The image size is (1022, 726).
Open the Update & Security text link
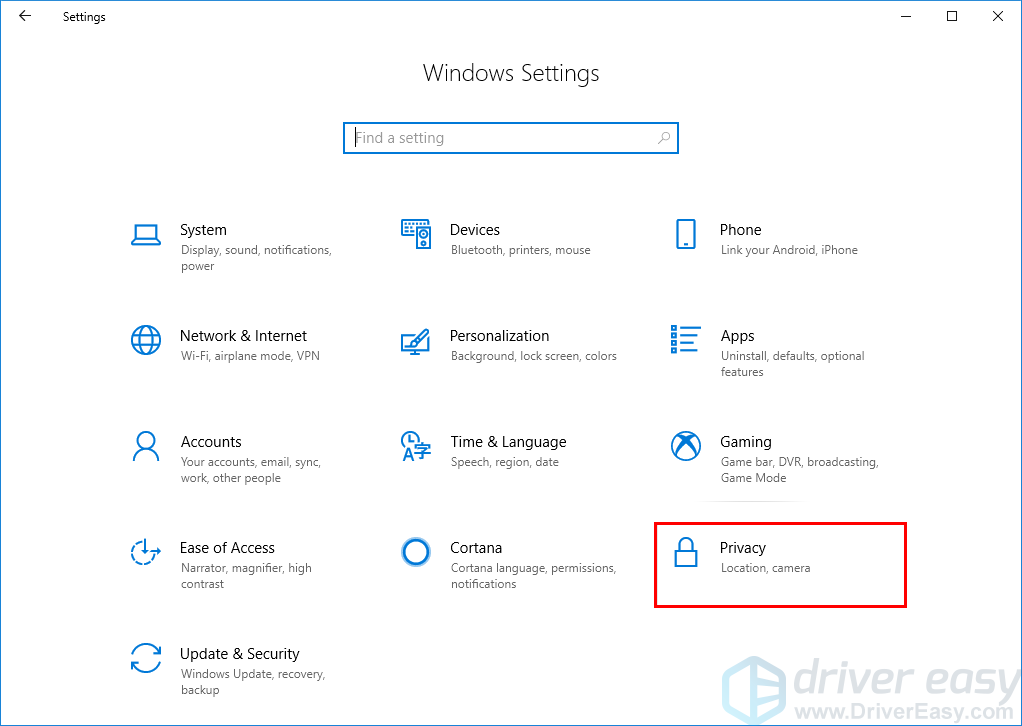click(239, 654)
